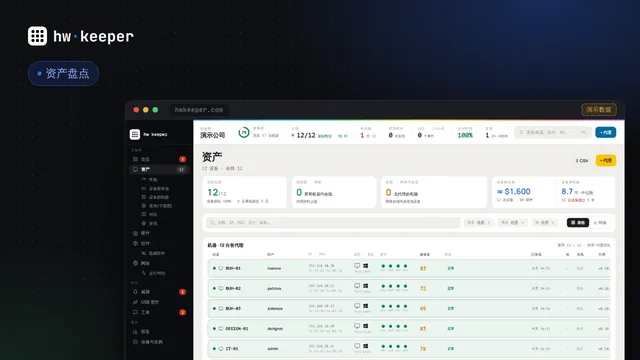Click the green 100% value in header
Viewport: 640px width, 360px height.
[x=465, y=135]
